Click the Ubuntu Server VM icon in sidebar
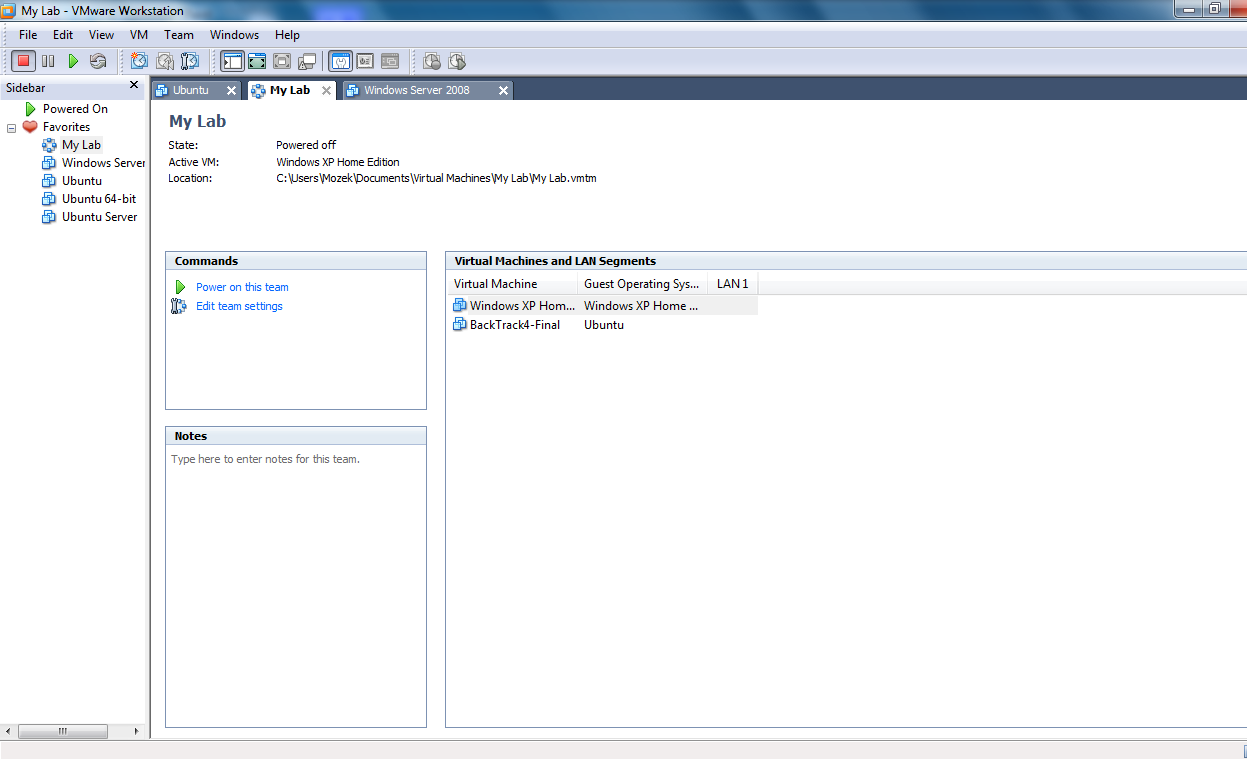The image size is (1247, 760). point(49,217)
